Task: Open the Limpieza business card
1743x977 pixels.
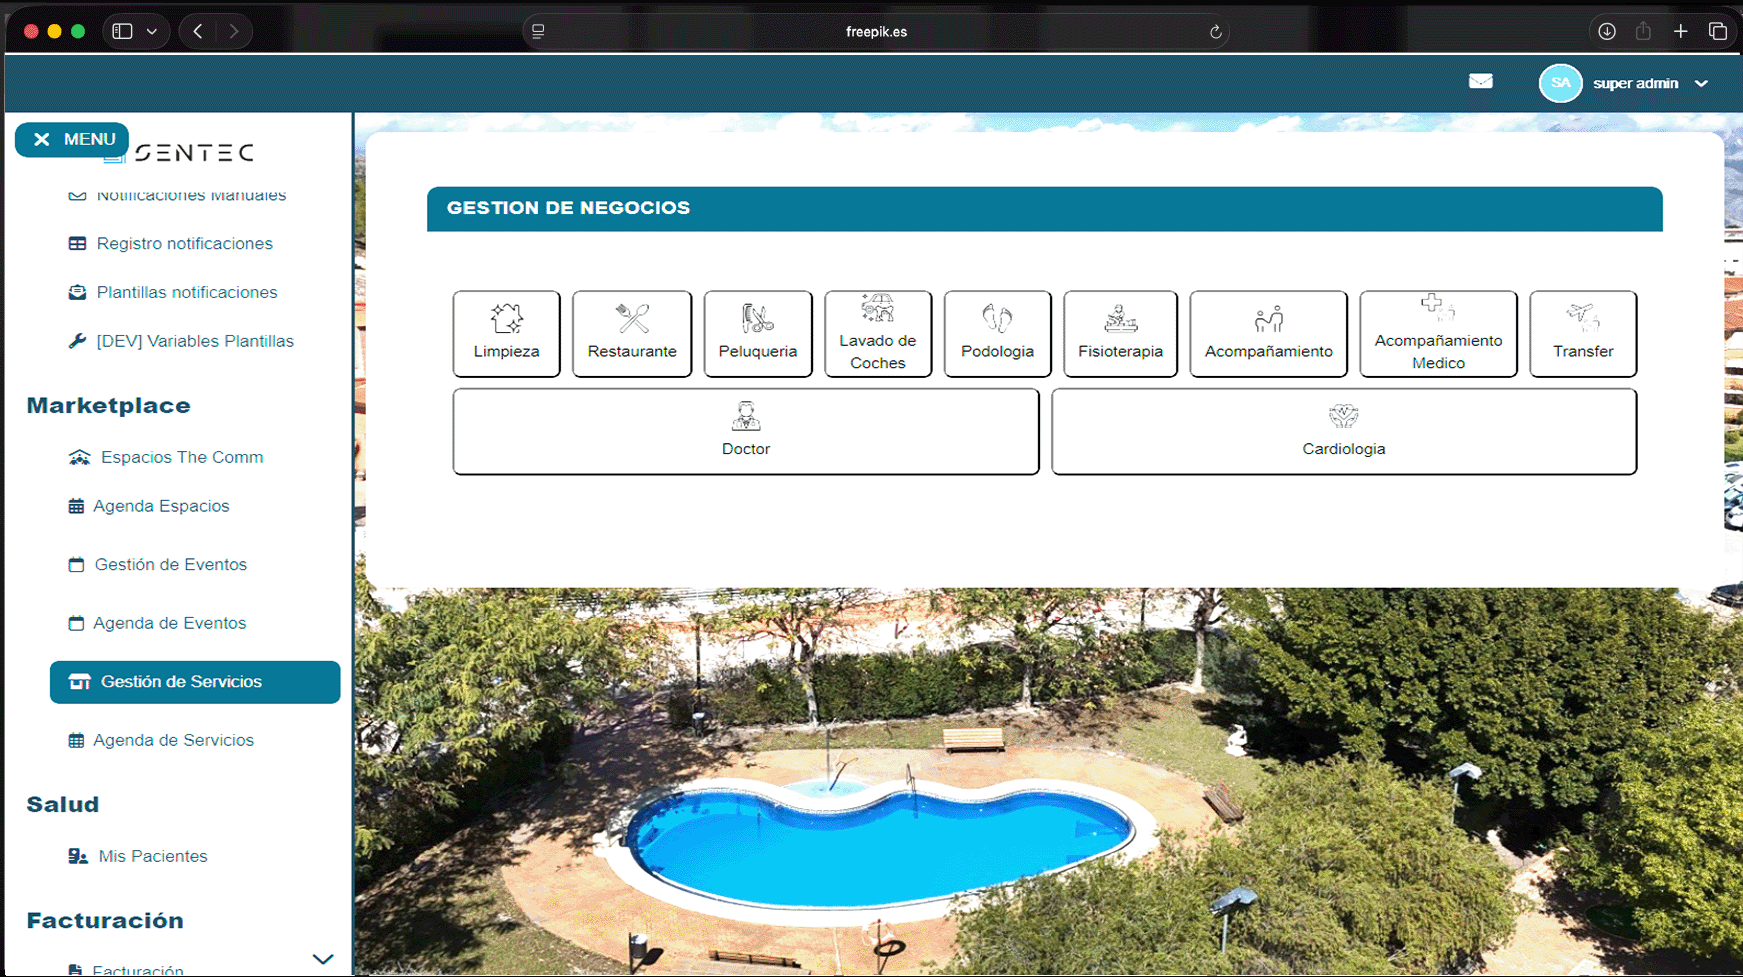Action: (506, 334)
